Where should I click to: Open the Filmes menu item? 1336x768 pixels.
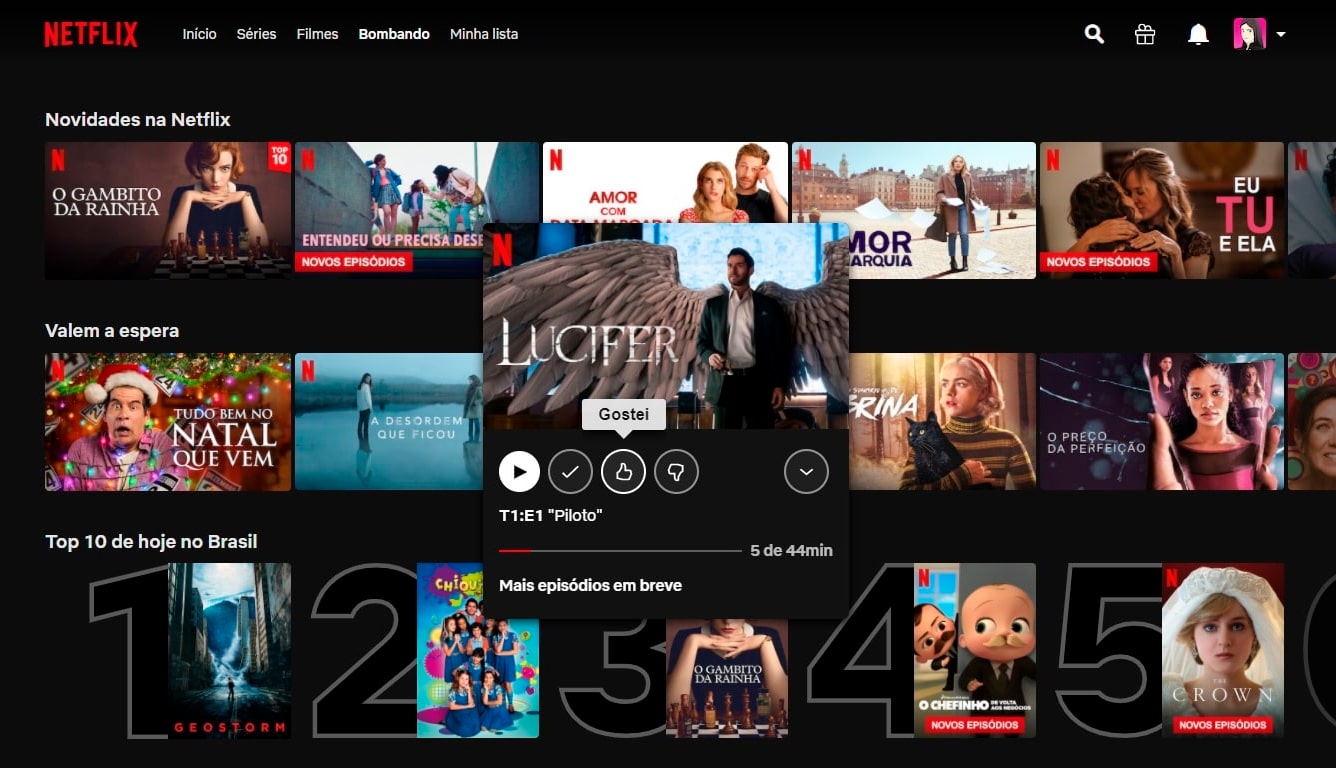click(317, 34)
